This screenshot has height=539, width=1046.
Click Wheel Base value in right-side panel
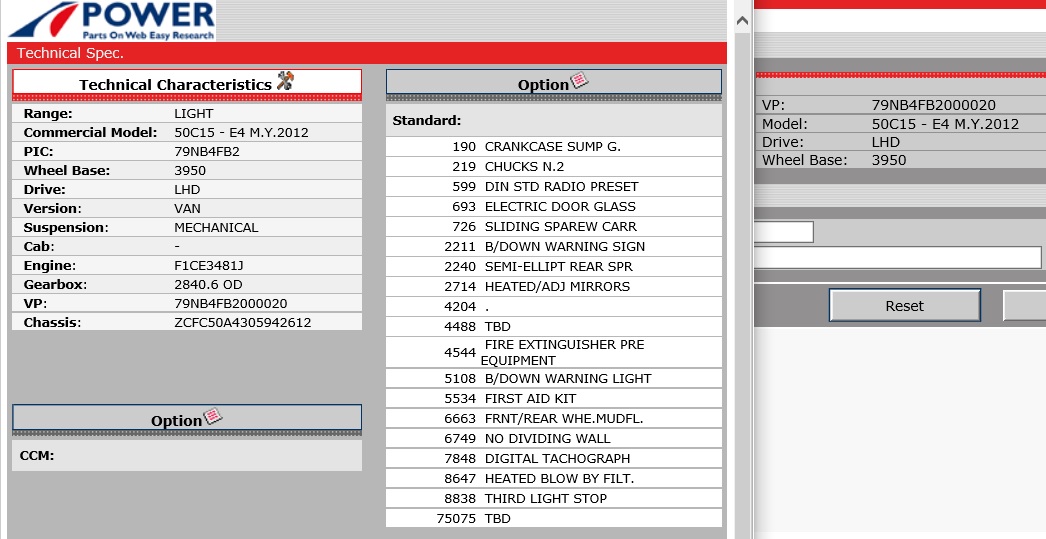click(x=889, y=160)
